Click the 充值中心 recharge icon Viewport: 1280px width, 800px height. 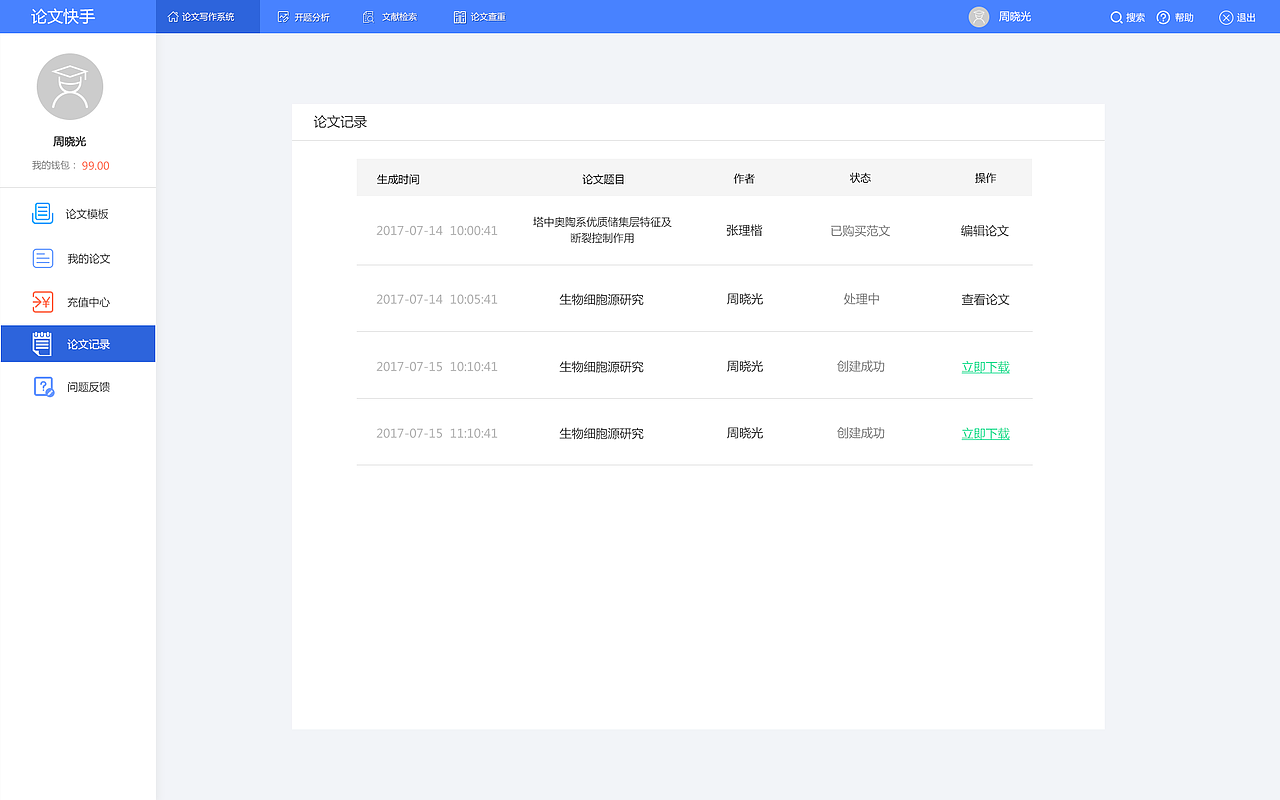point(42,301)
